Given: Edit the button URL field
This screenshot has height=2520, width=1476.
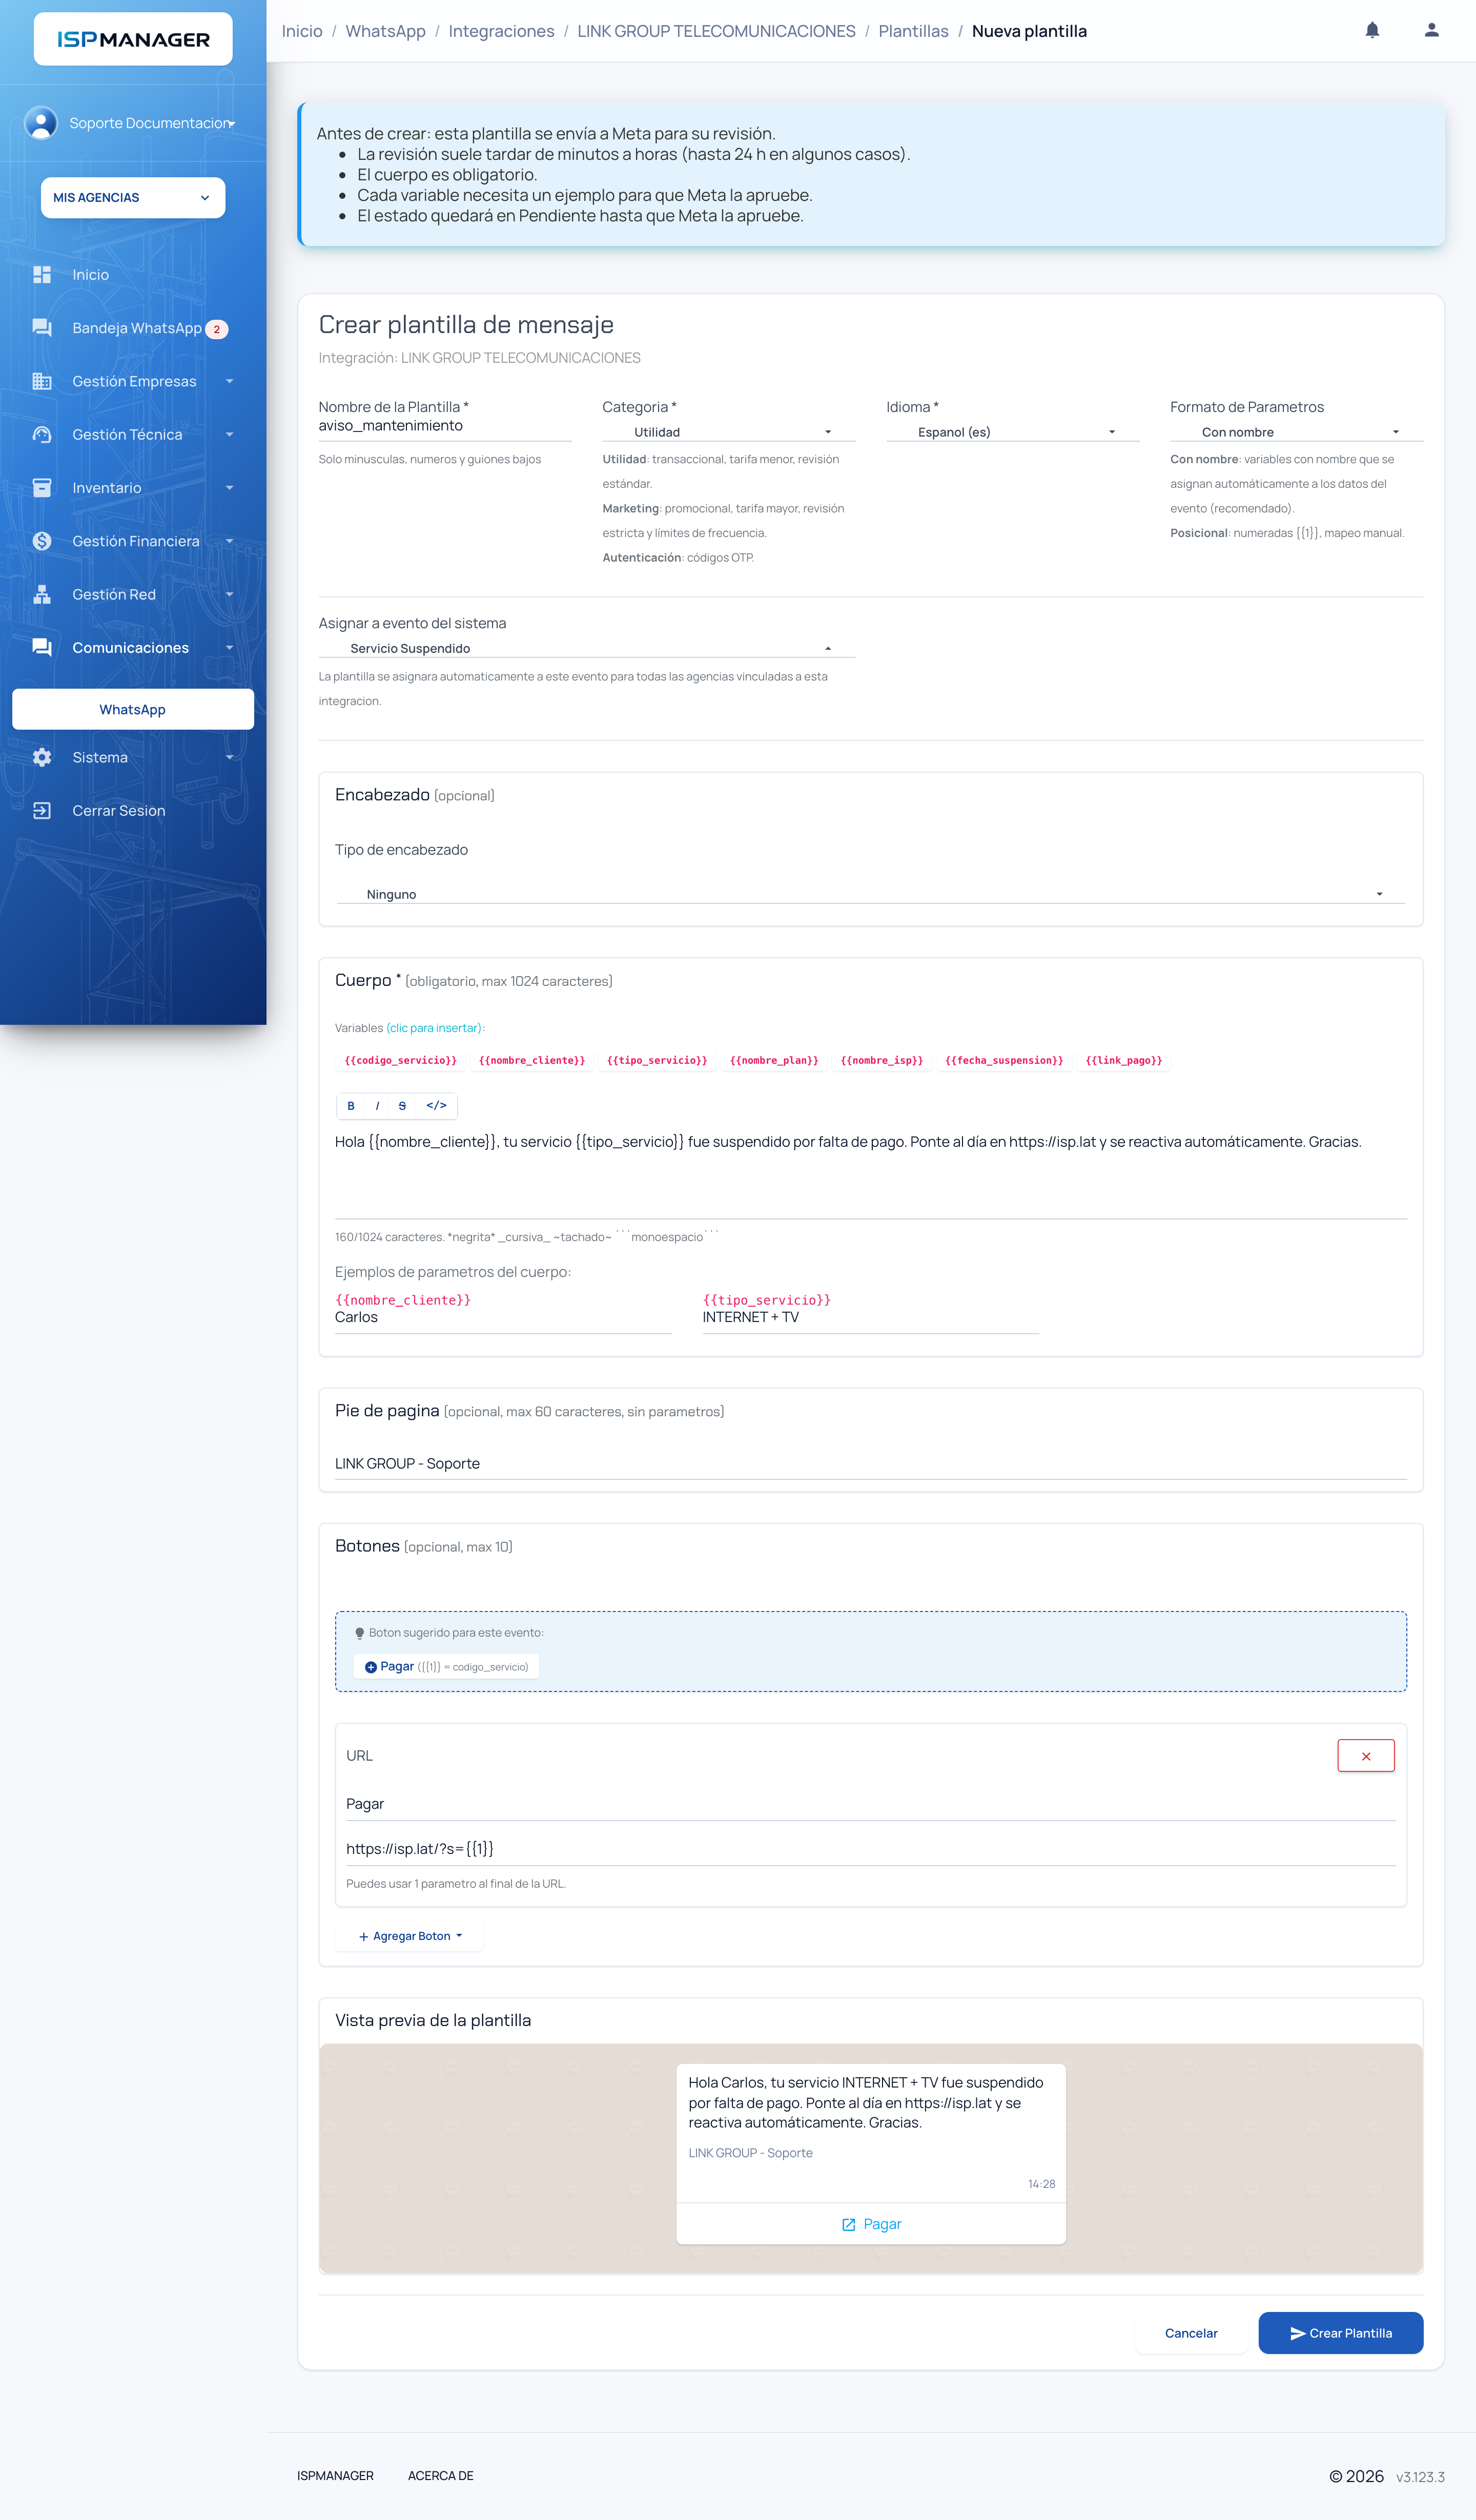Looking at the screenshot, I should coord(871,1849).
